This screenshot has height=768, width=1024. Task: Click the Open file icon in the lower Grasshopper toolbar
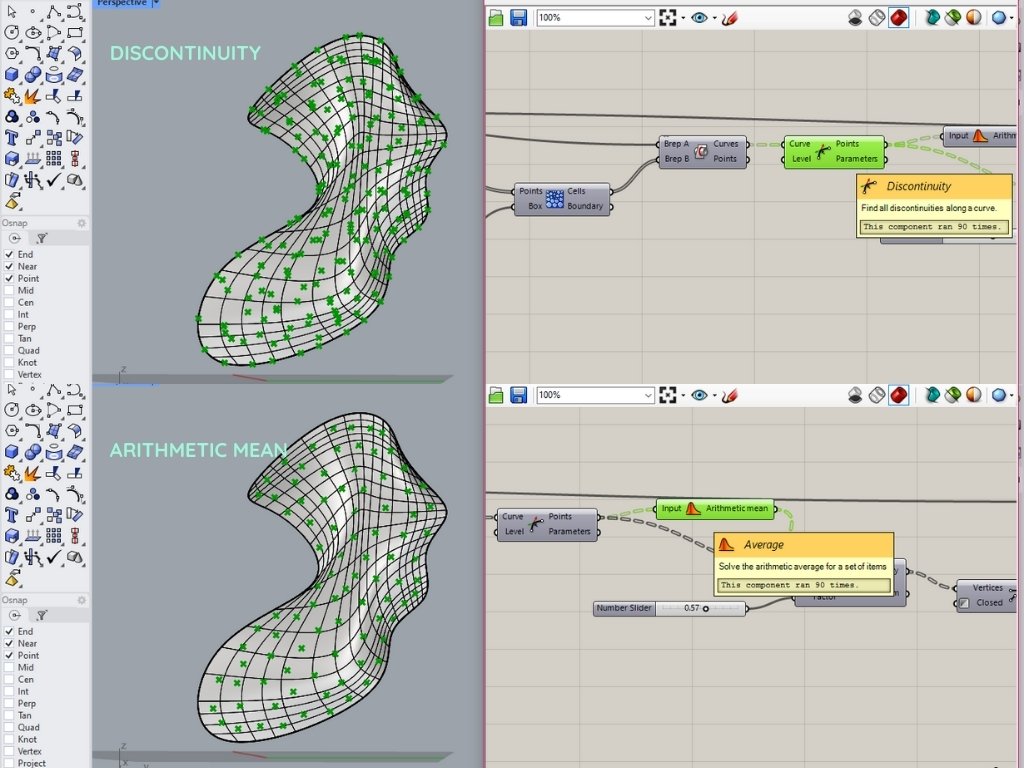tap(495, 395)
